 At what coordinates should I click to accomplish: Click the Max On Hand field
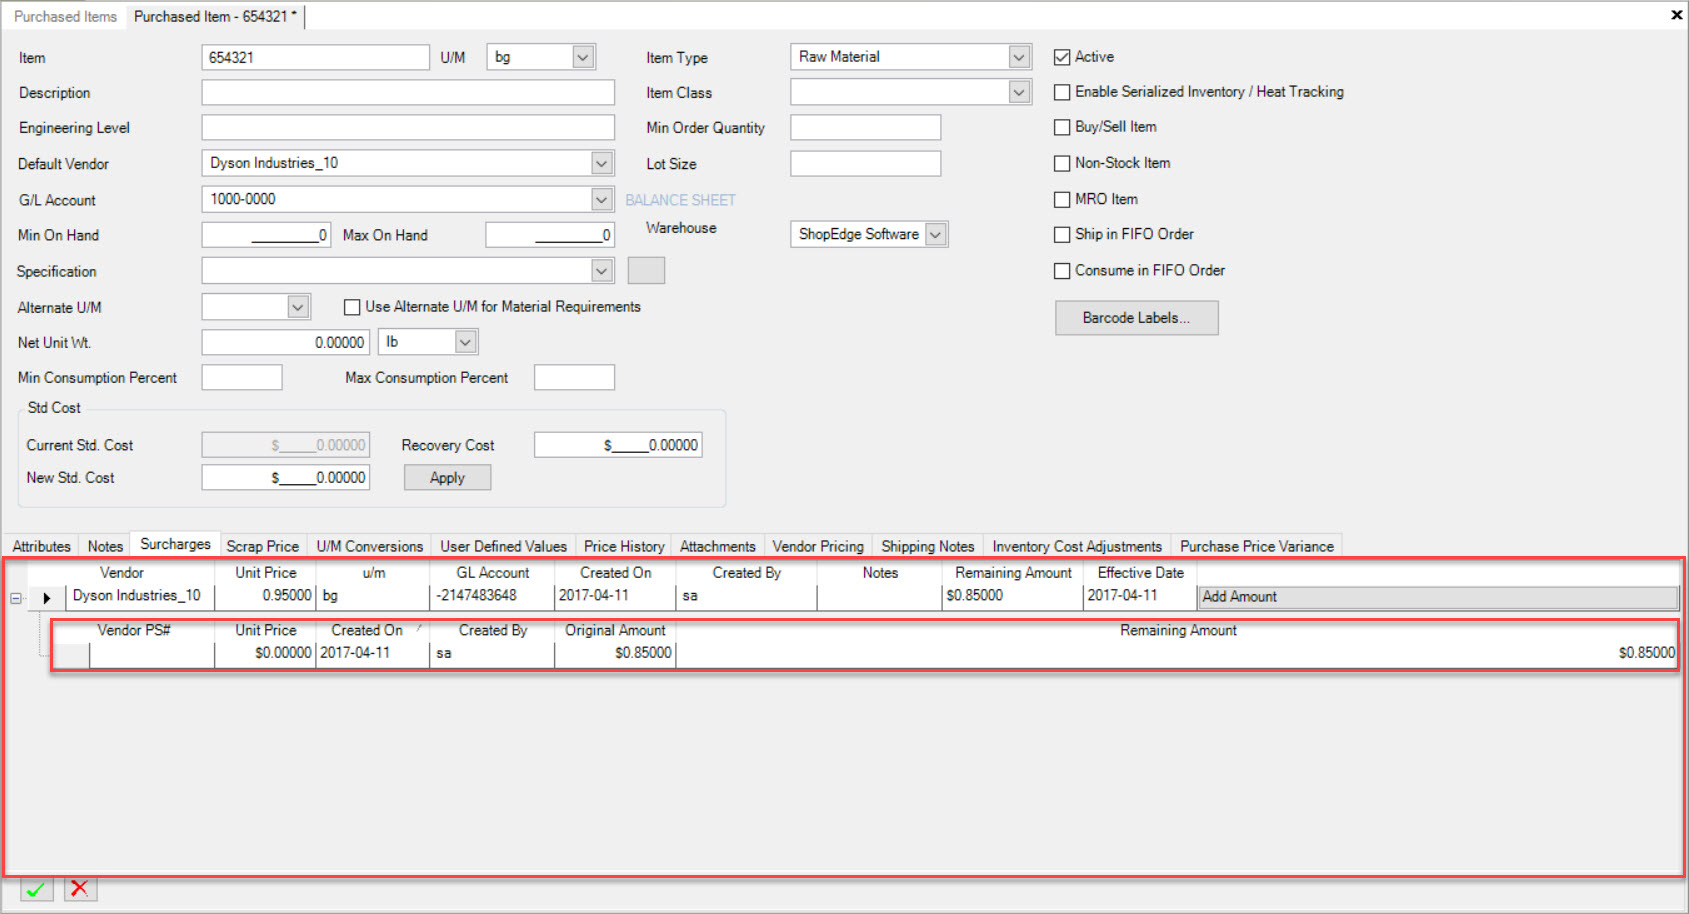pyautogui.click(x=550, y=235)
